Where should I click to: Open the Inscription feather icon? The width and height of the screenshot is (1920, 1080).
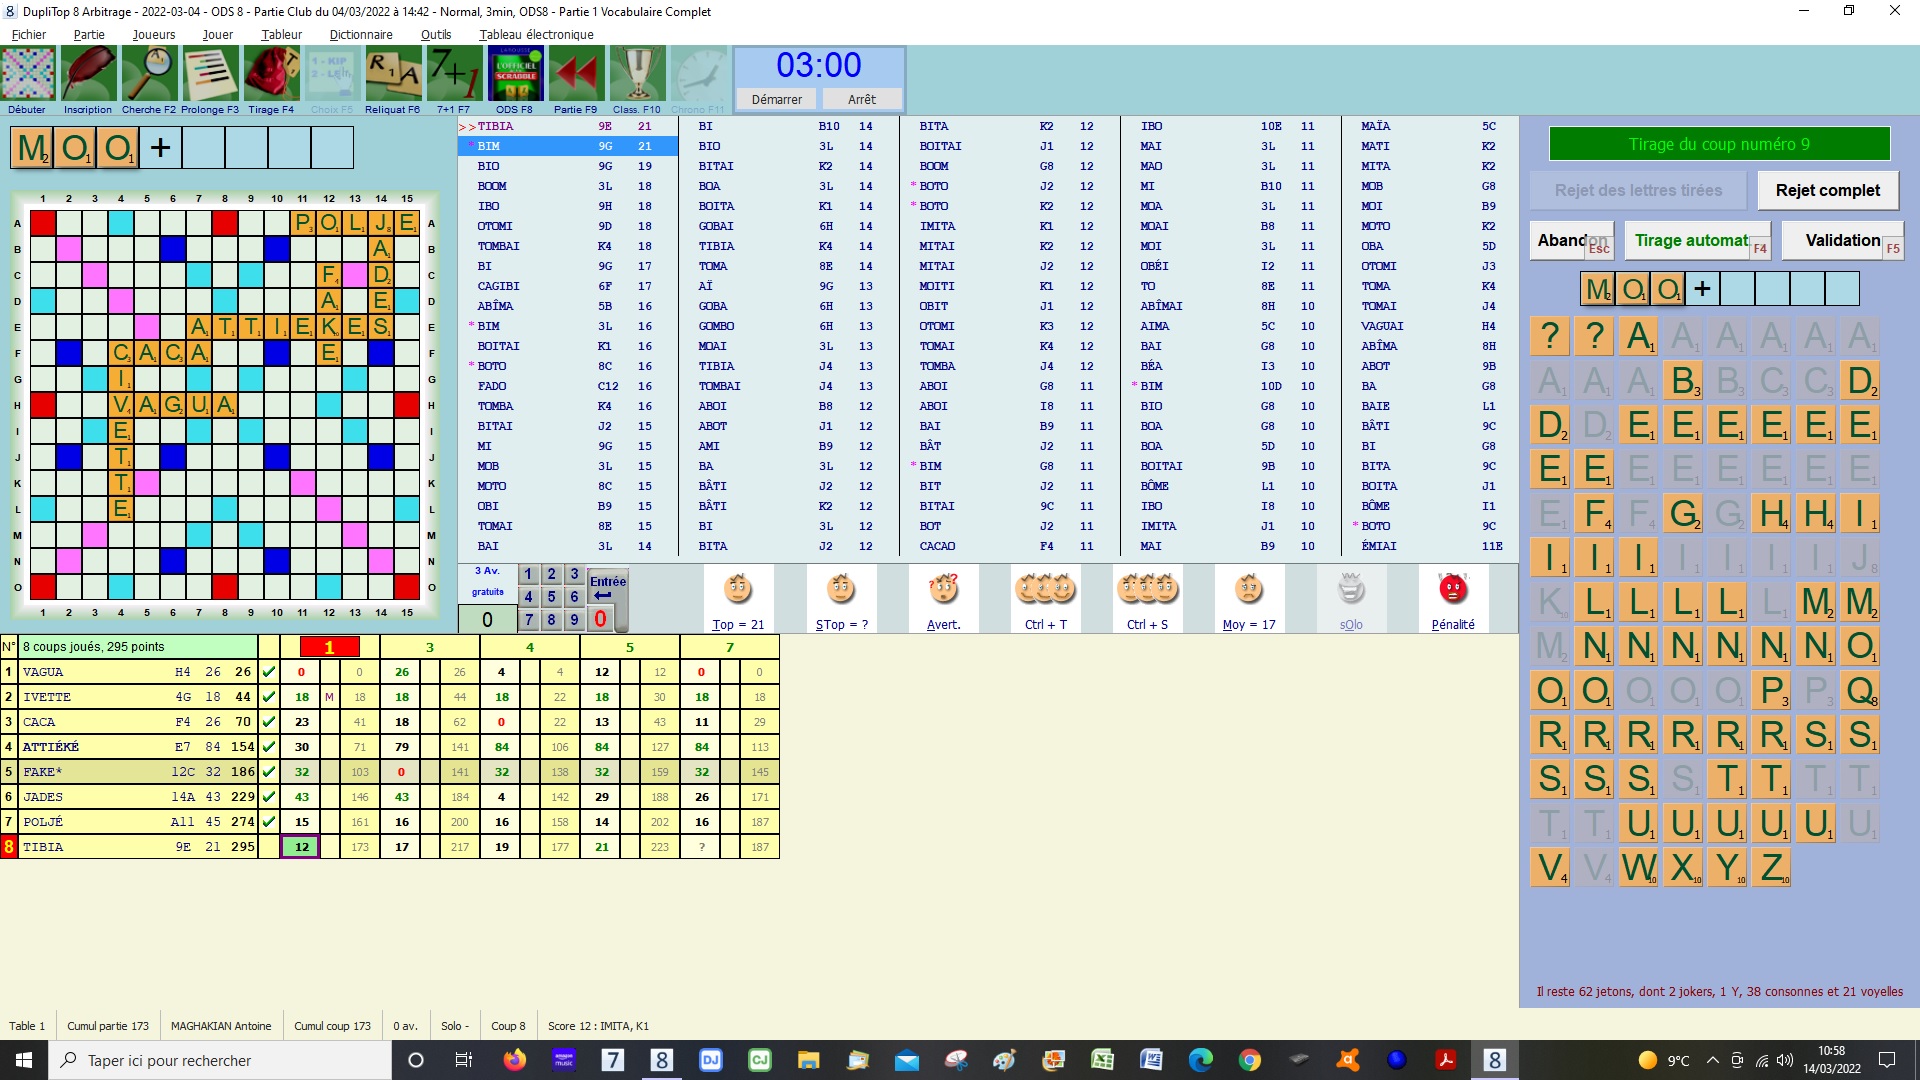[x=88, y=75]
